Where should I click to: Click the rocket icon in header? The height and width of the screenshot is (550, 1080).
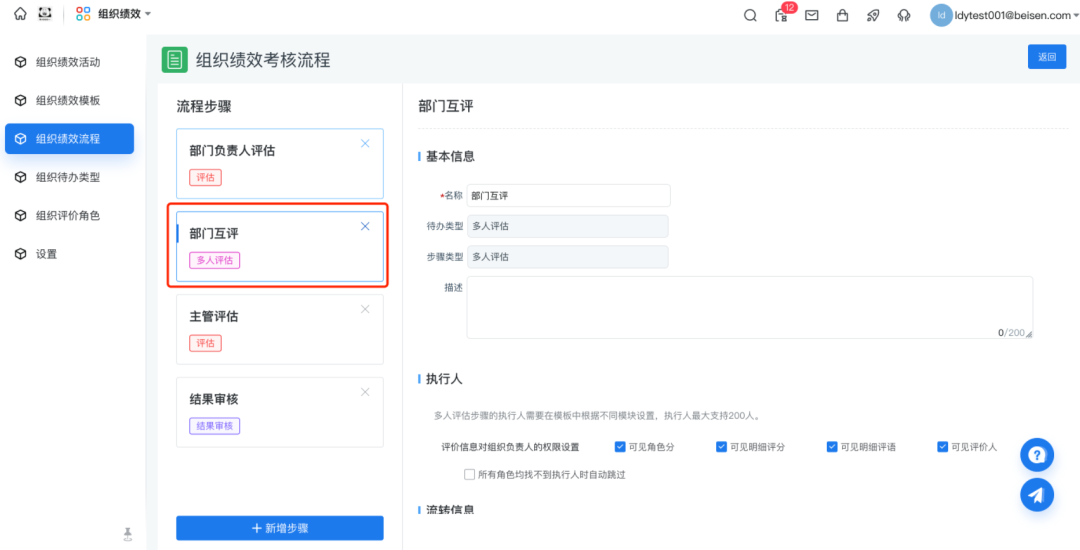pyautogui.click(x=873, y=15)
